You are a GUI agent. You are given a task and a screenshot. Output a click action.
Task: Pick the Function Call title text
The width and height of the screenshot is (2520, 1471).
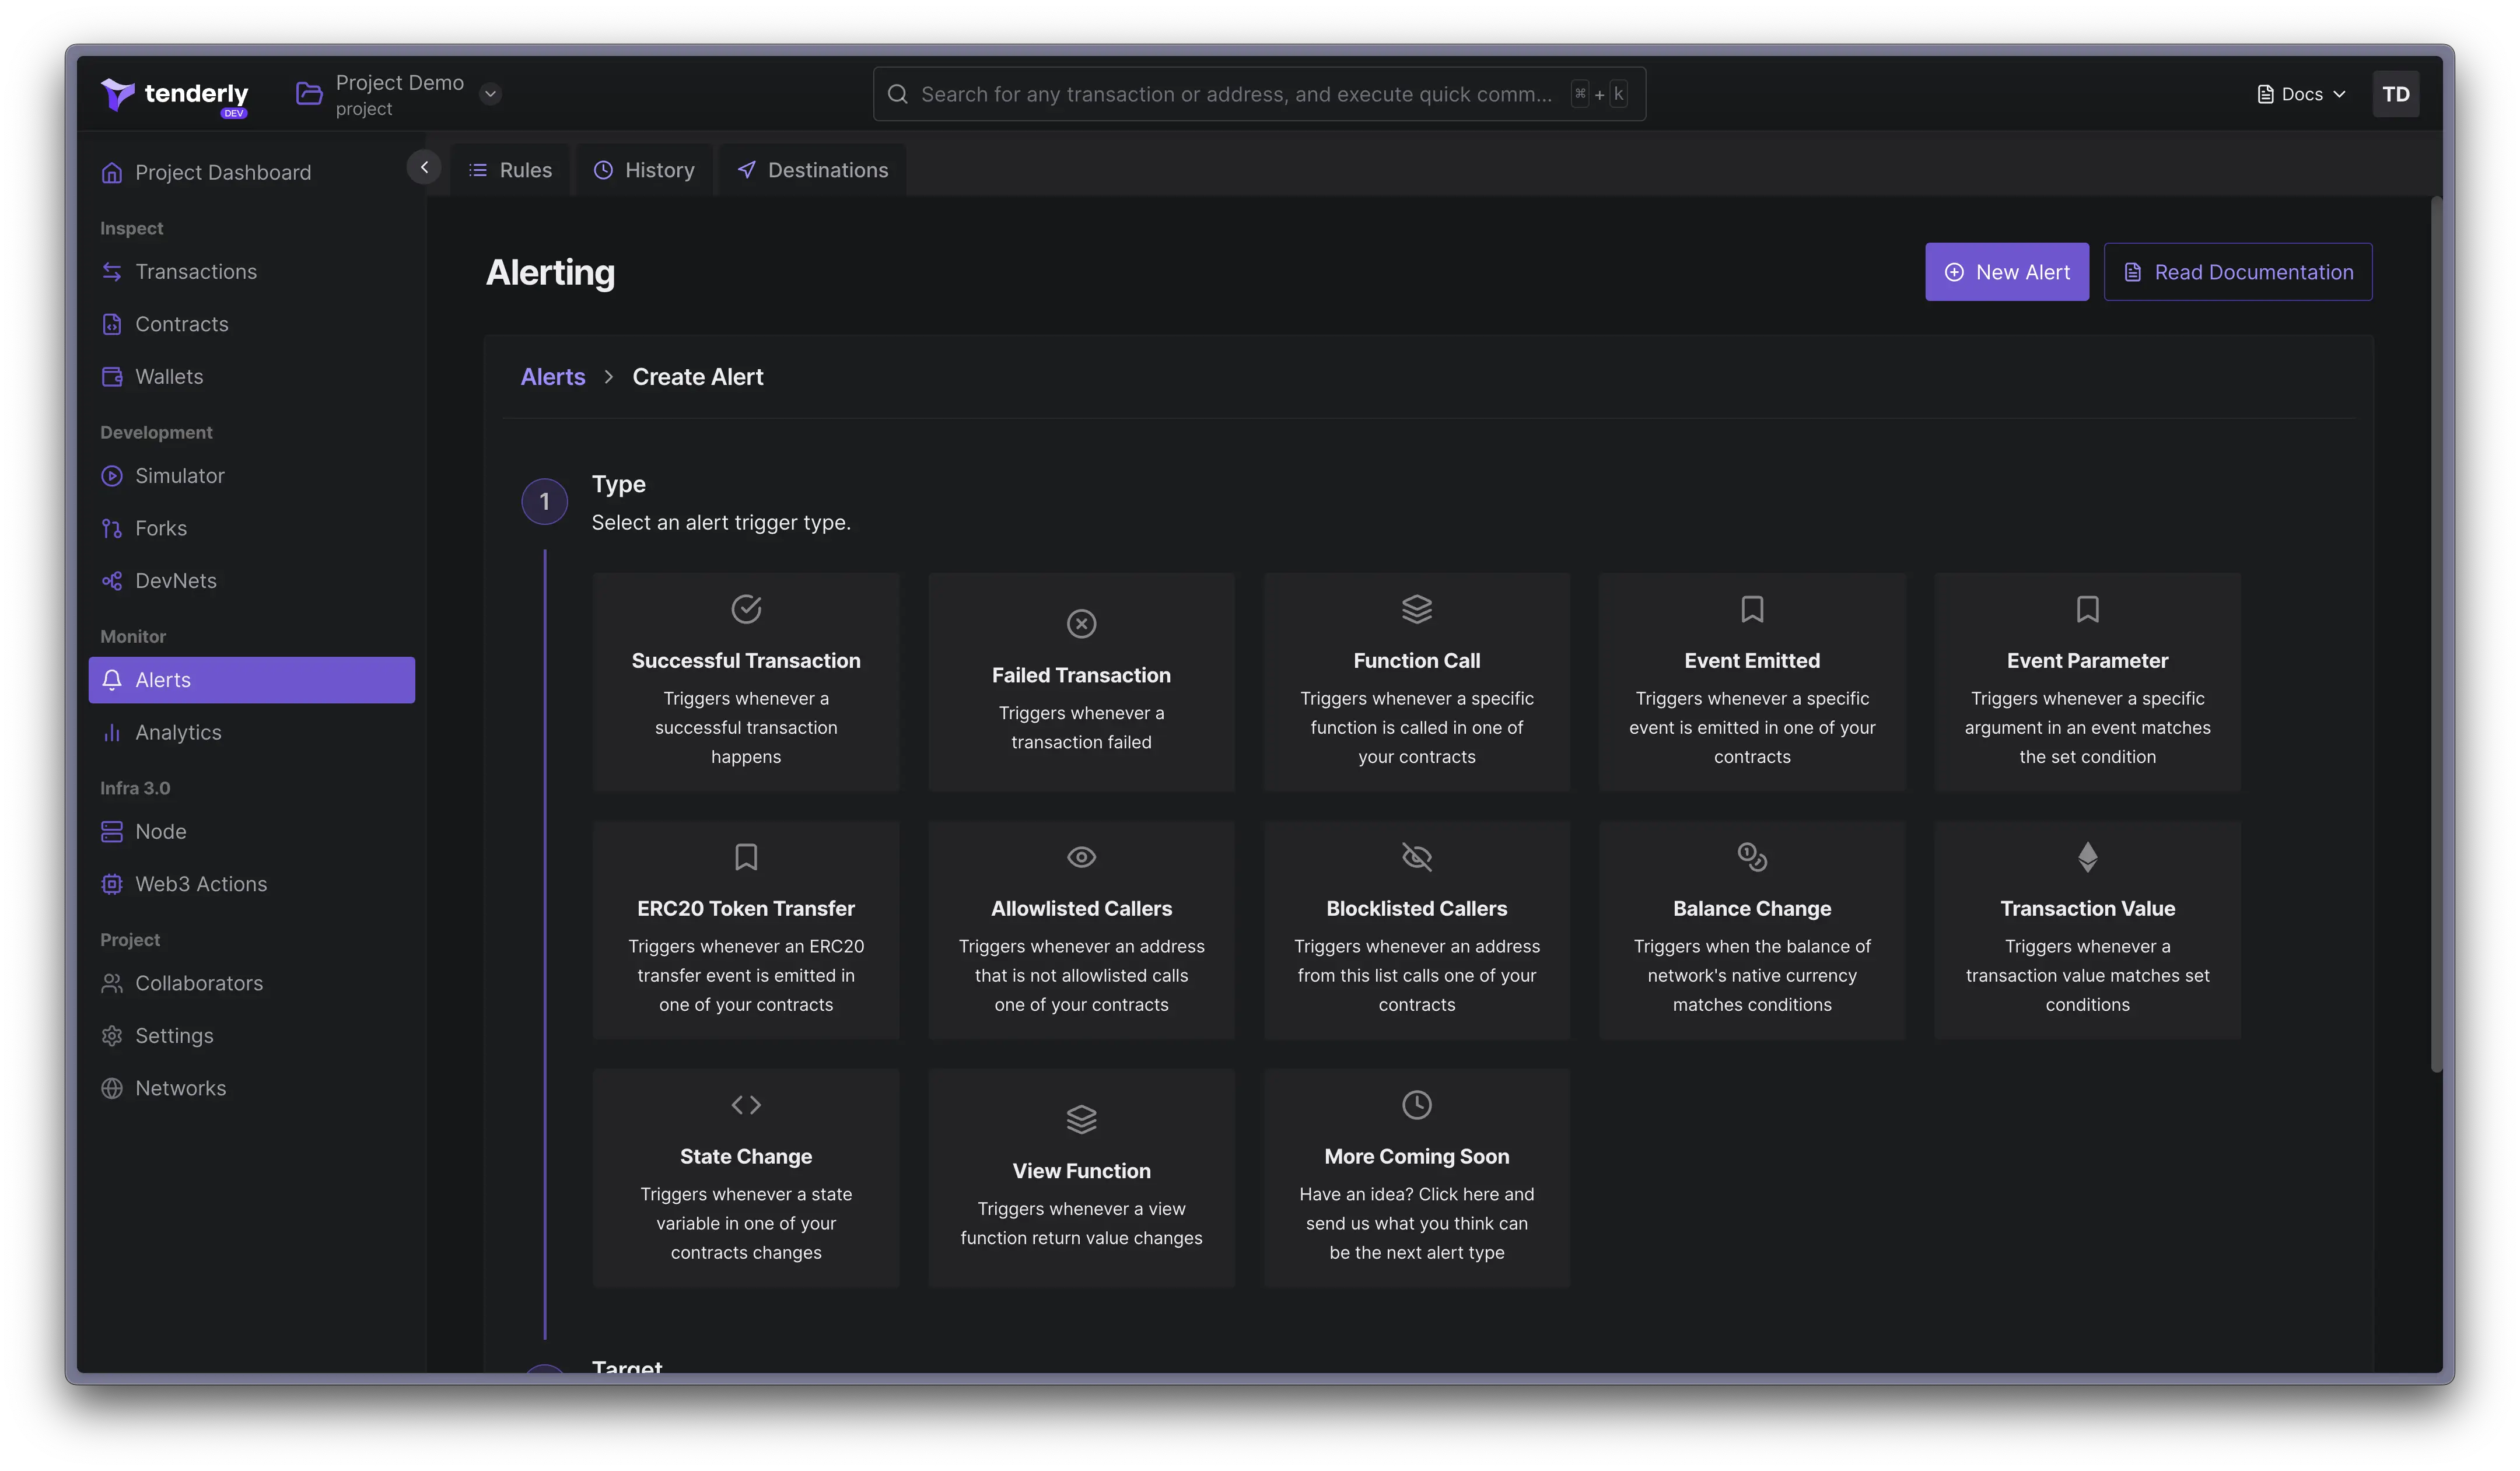pyautogui.click(x=1416, y=661)
